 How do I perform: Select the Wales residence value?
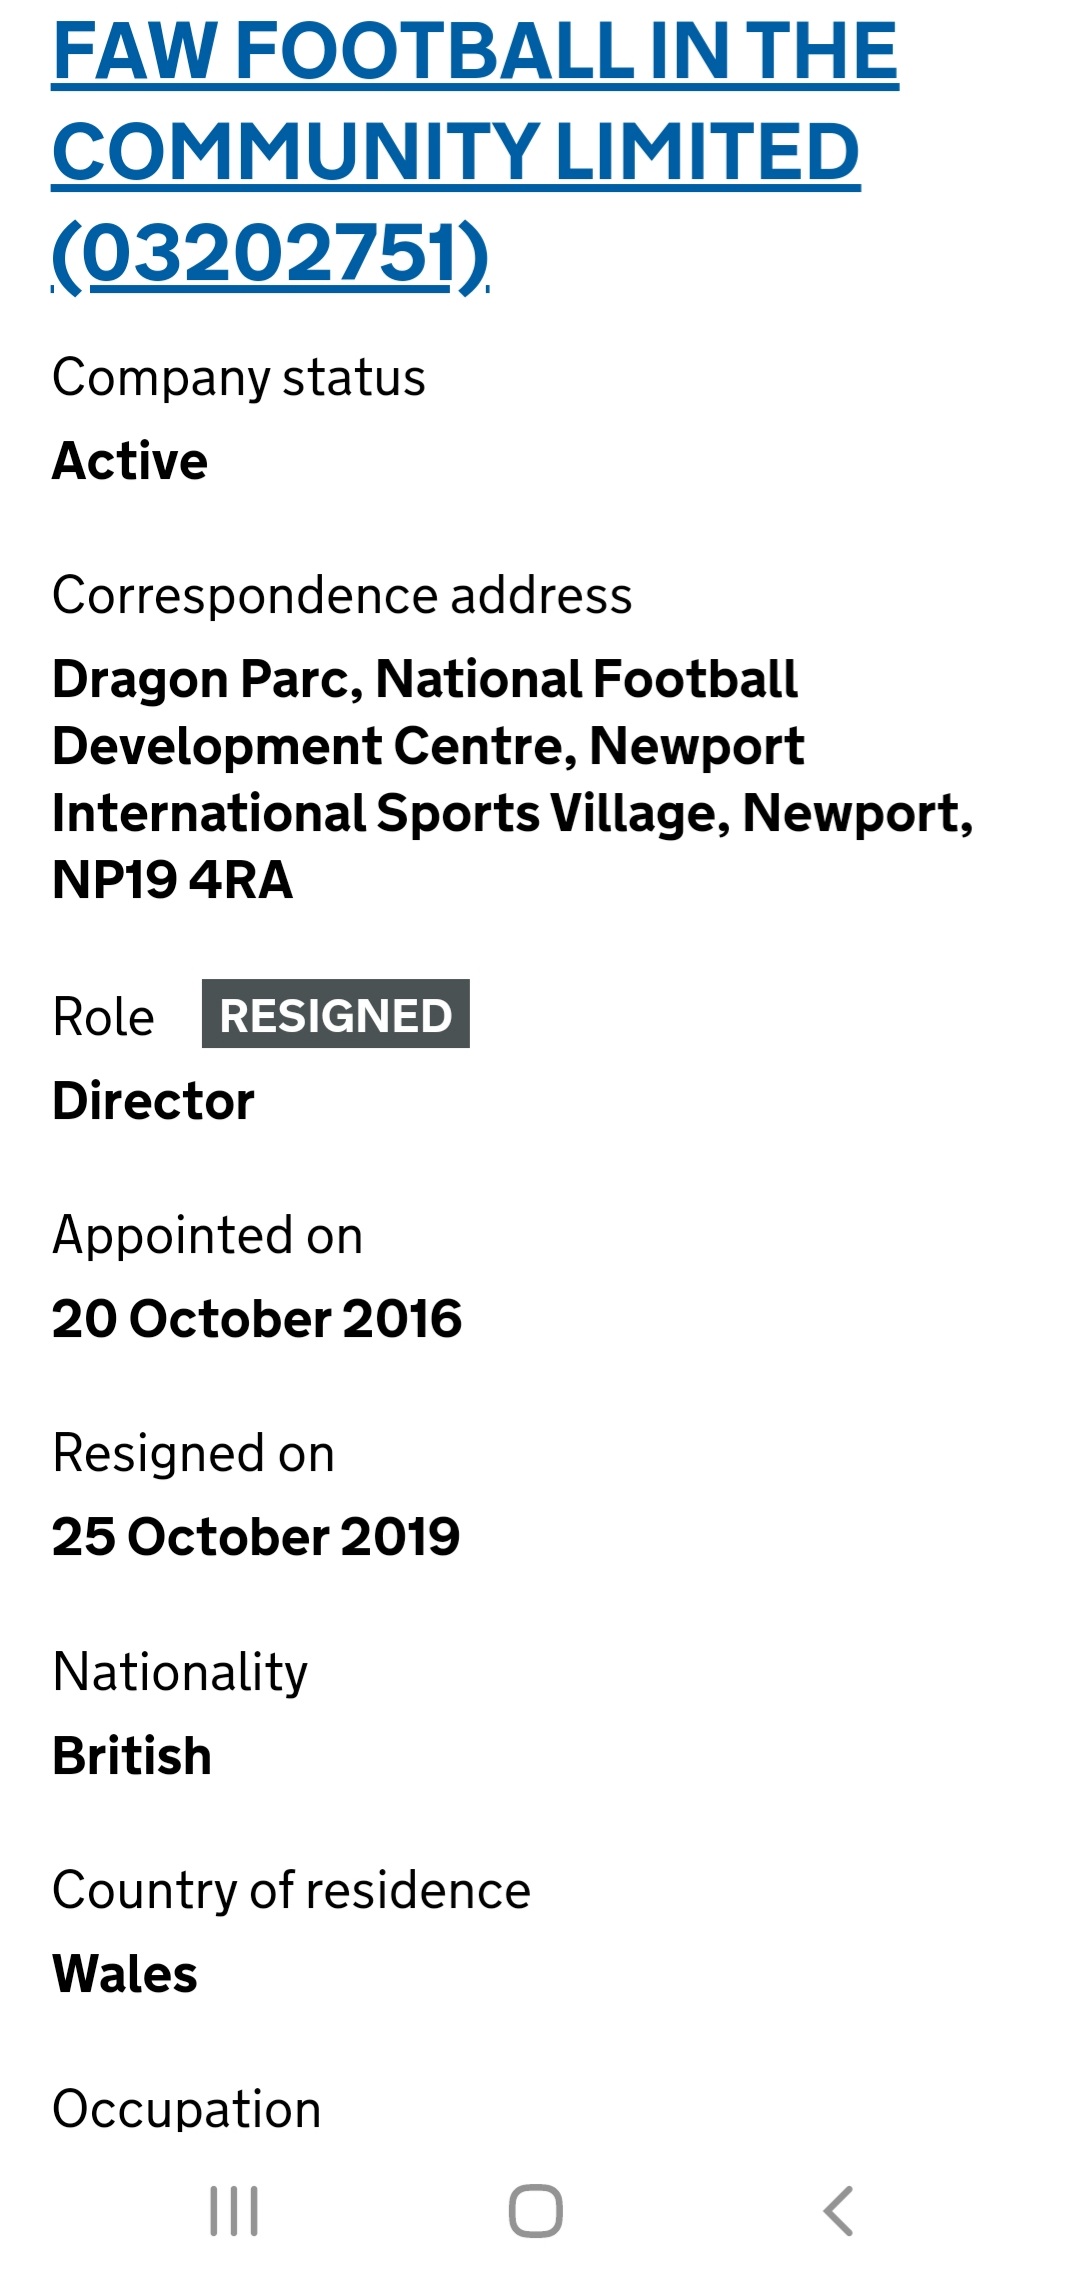tap(125, 1974)
